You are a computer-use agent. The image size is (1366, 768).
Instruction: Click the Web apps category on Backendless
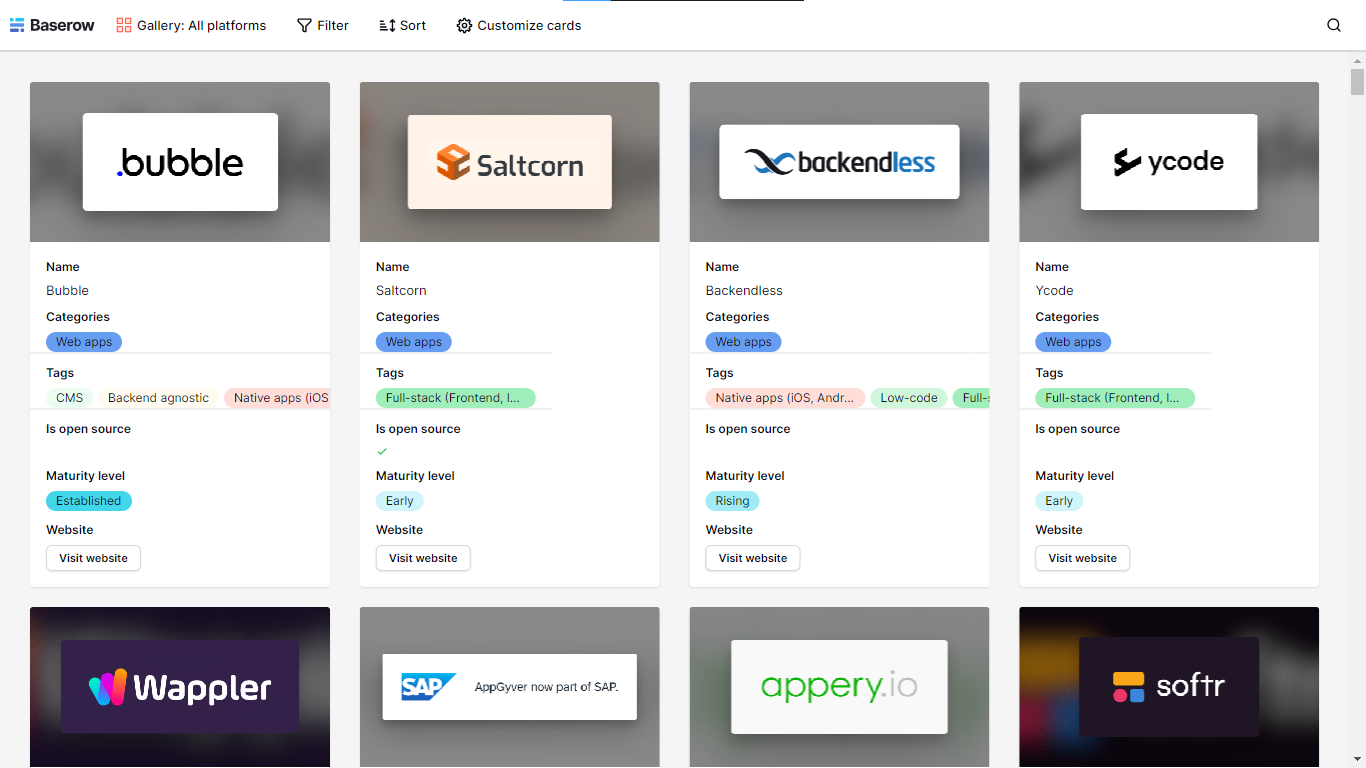[744, 342]
